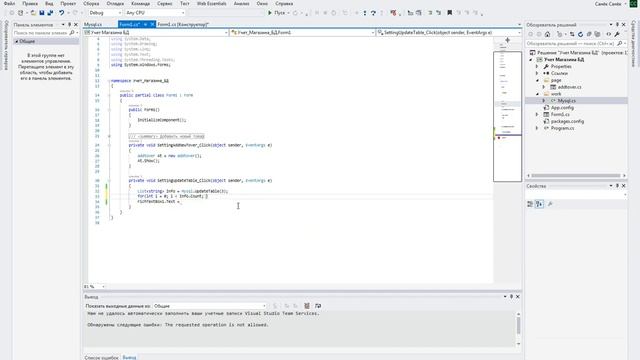This screenshot has width=640, height=360.
Task: Click the property pages wrench in the Свойства panel
Action: 550,204
